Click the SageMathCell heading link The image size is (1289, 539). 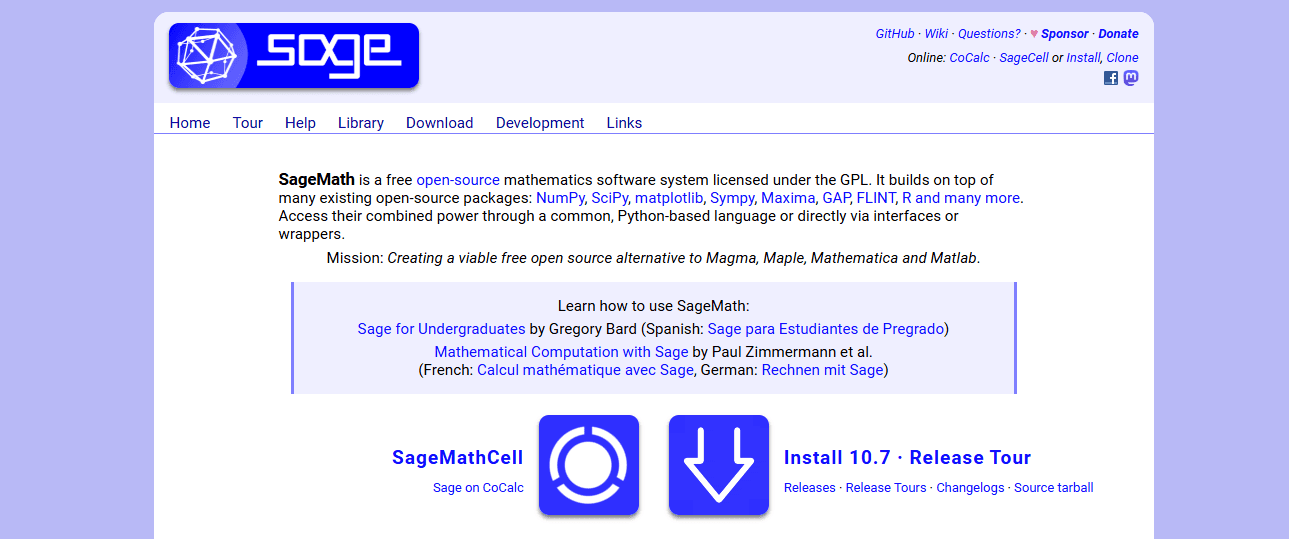458,458
